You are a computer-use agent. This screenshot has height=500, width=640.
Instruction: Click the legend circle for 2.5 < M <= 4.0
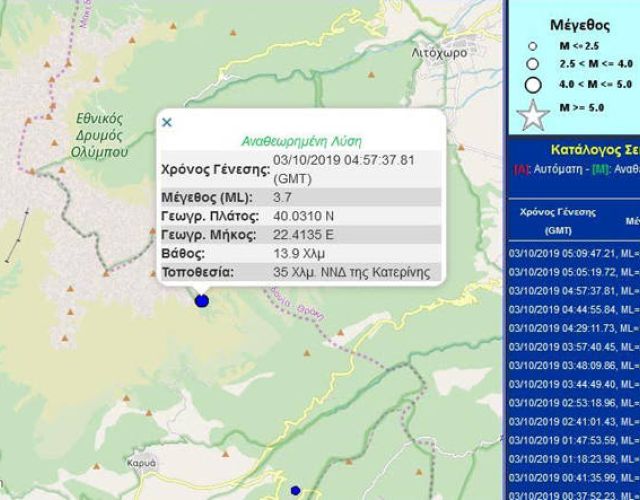tap(532, 64)
